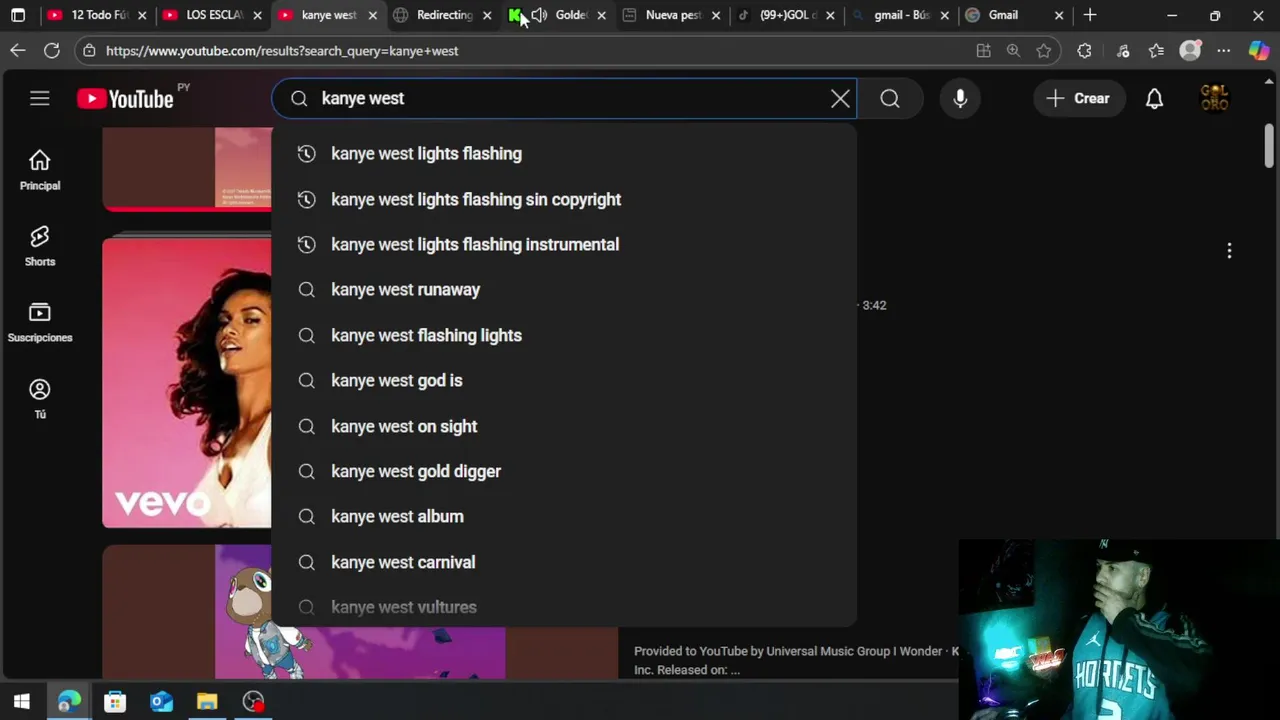Open Microsoft Store from taskbar
This screenshot has width=1280, height=720.
[x=115, y=702]
